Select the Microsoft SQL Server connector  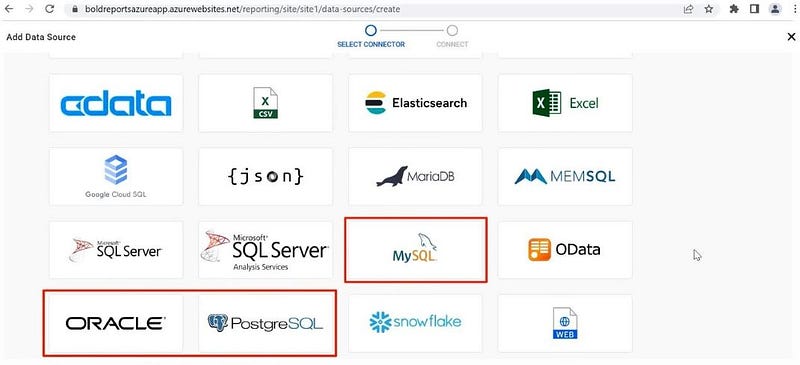tap(116, 250)
